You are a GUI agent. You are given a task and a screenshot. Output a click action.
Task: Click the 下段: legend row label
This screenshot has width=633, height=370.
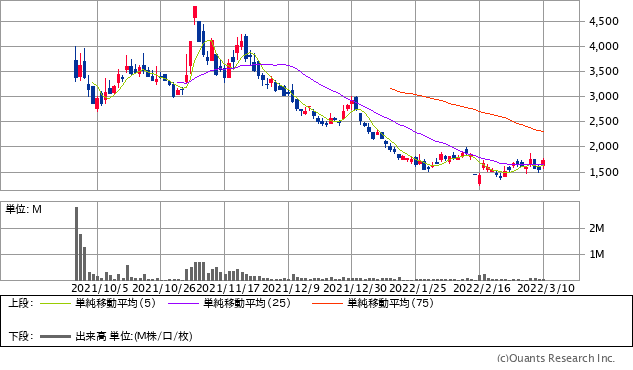(x=21, y=336)
